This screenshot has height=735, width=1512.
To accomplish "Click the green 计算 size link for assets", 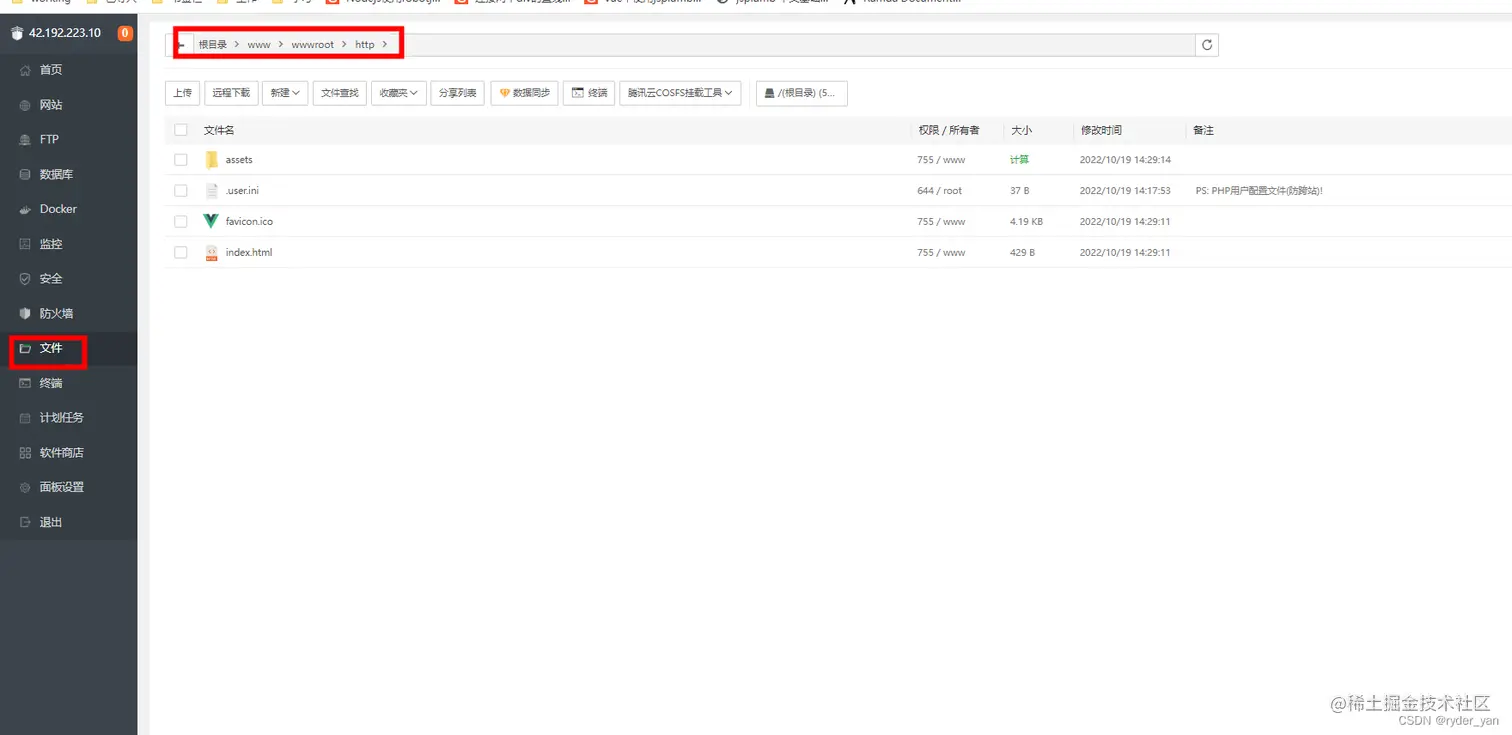I will tap(1019, 160).
